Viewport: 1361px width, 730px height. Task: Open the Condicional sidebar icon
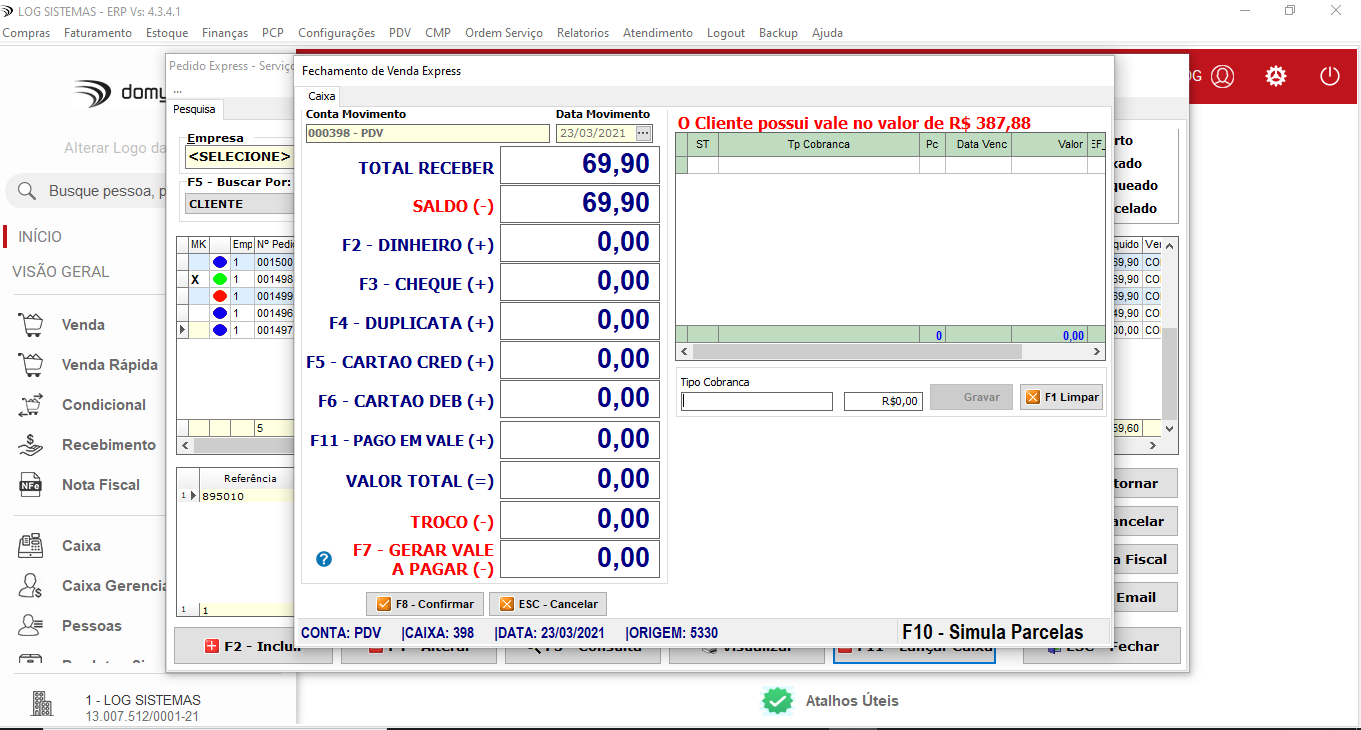pos(31,405)
